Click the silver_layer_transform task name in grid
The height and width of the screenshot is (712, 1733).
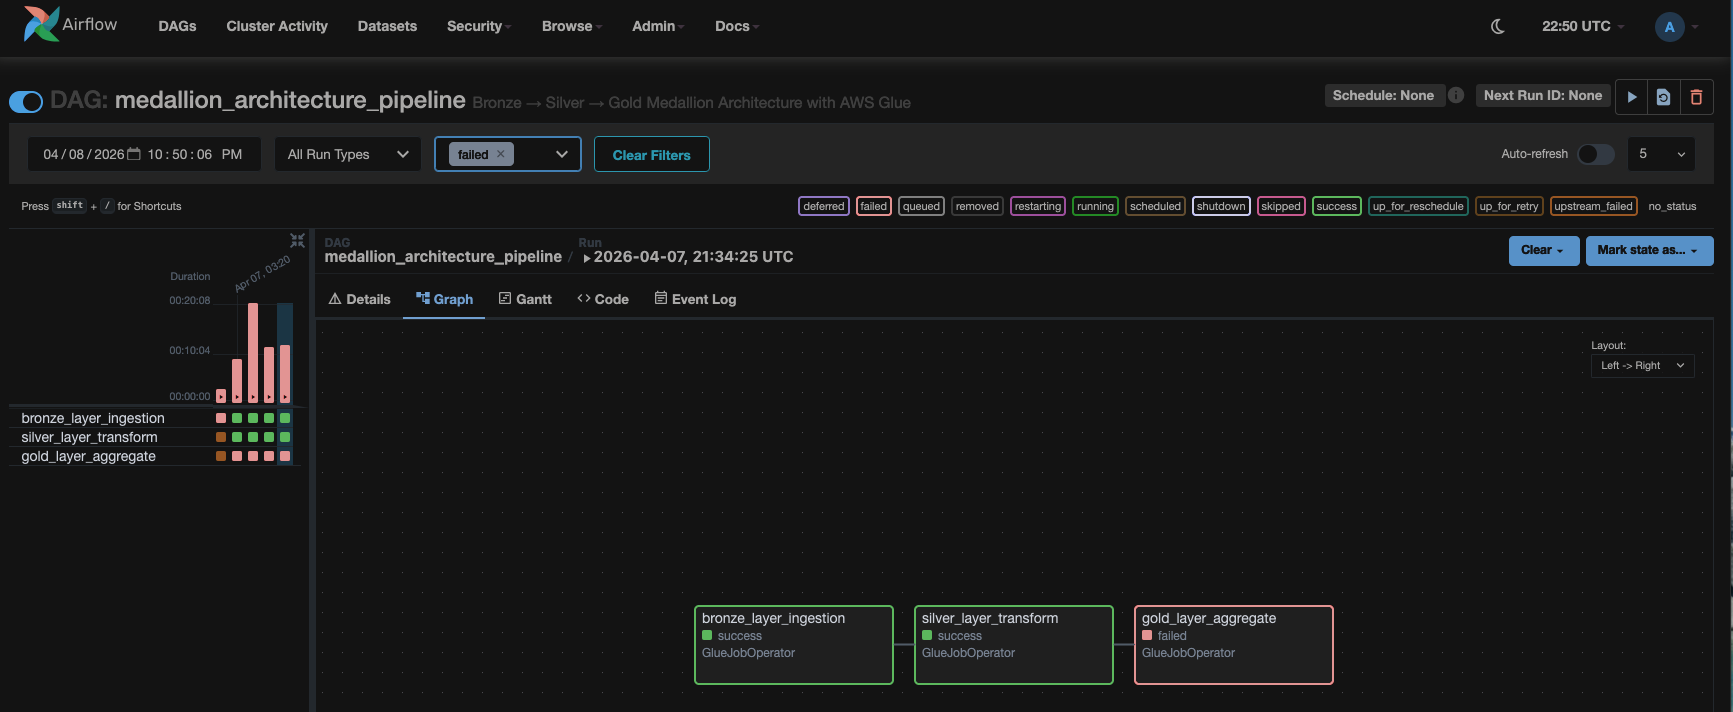[89, 437]
